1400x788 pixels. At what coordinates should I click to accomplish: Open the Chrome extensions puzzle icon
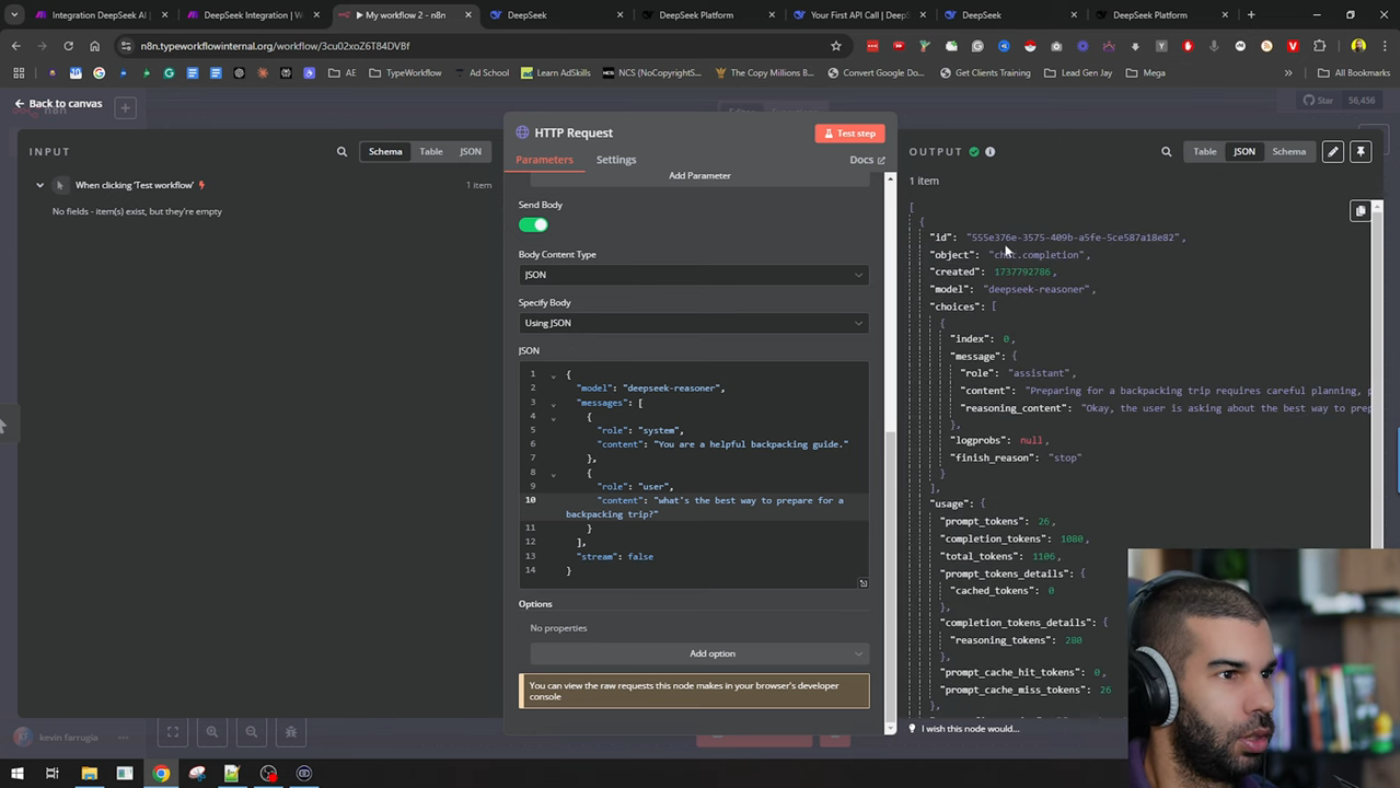click(x=1320, y=46)
